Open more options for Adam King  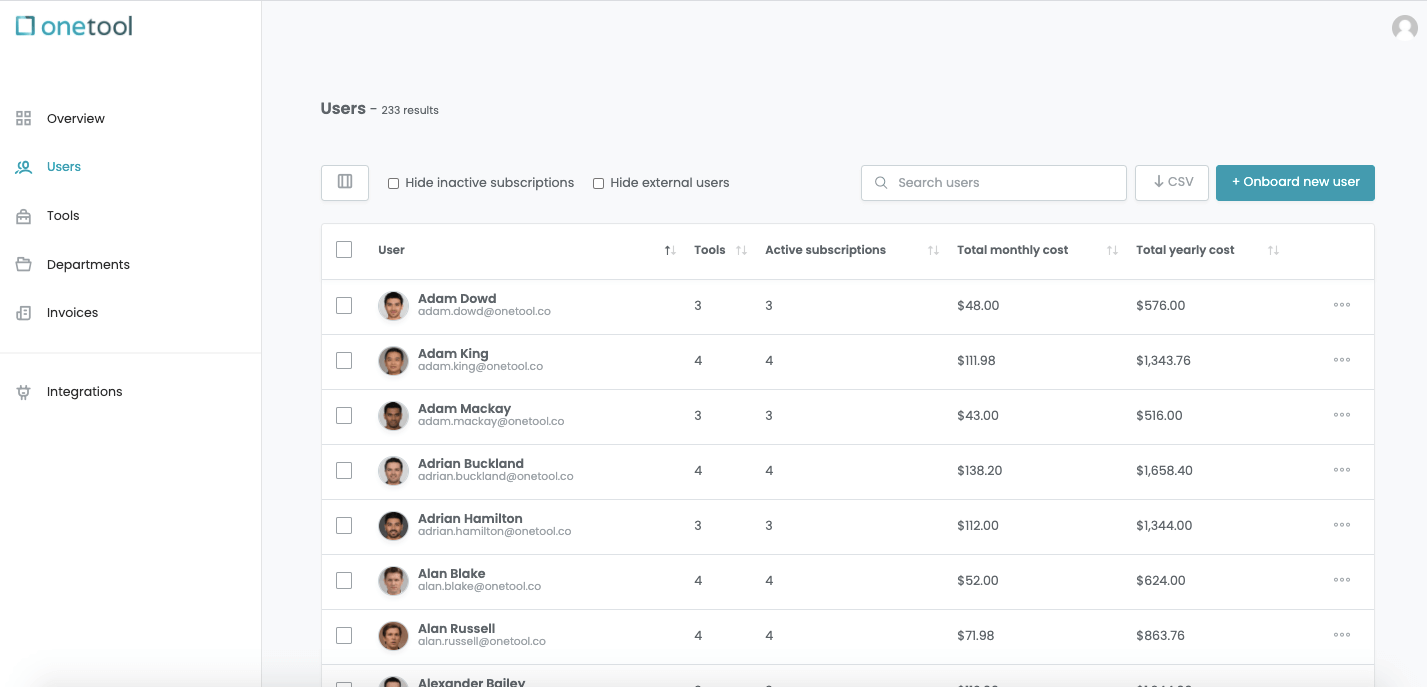pyautogui.click(x=1342, y=360)
